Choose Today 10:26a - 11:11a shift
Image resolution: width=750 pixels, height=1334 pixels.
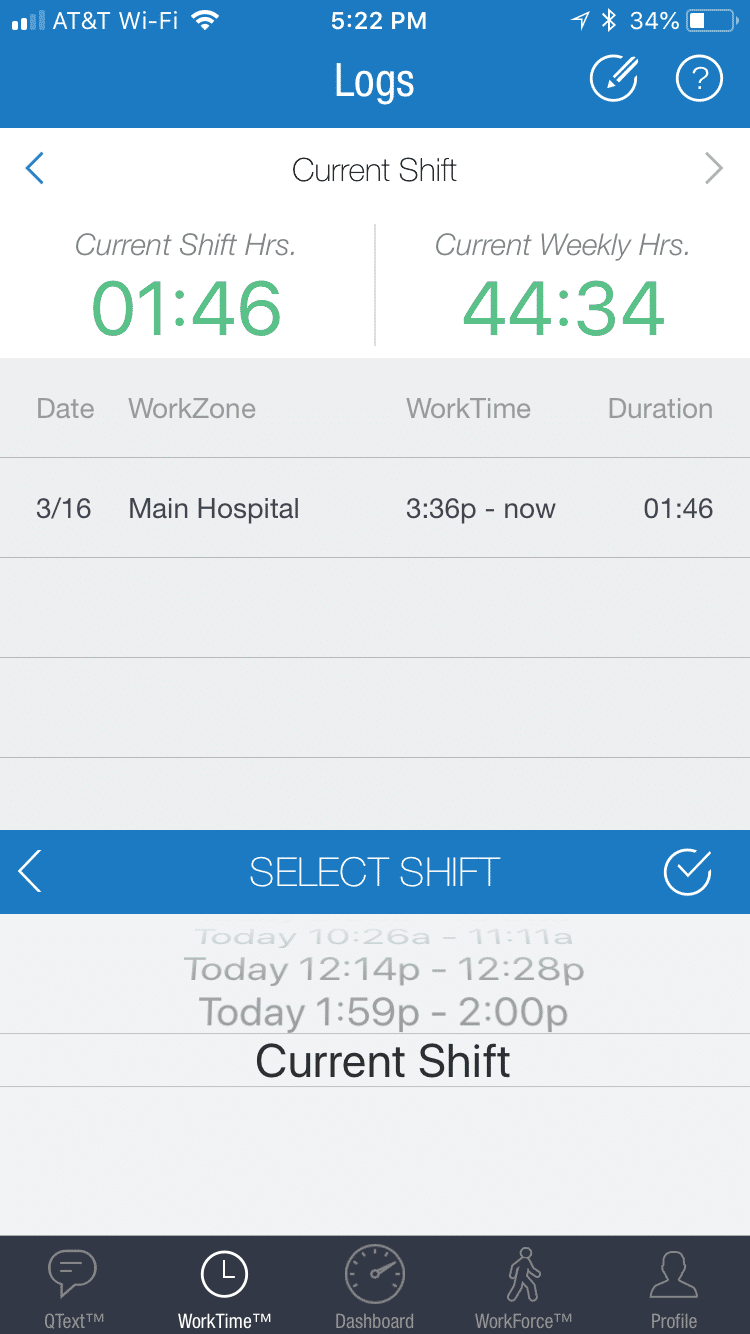coord(383,937)
